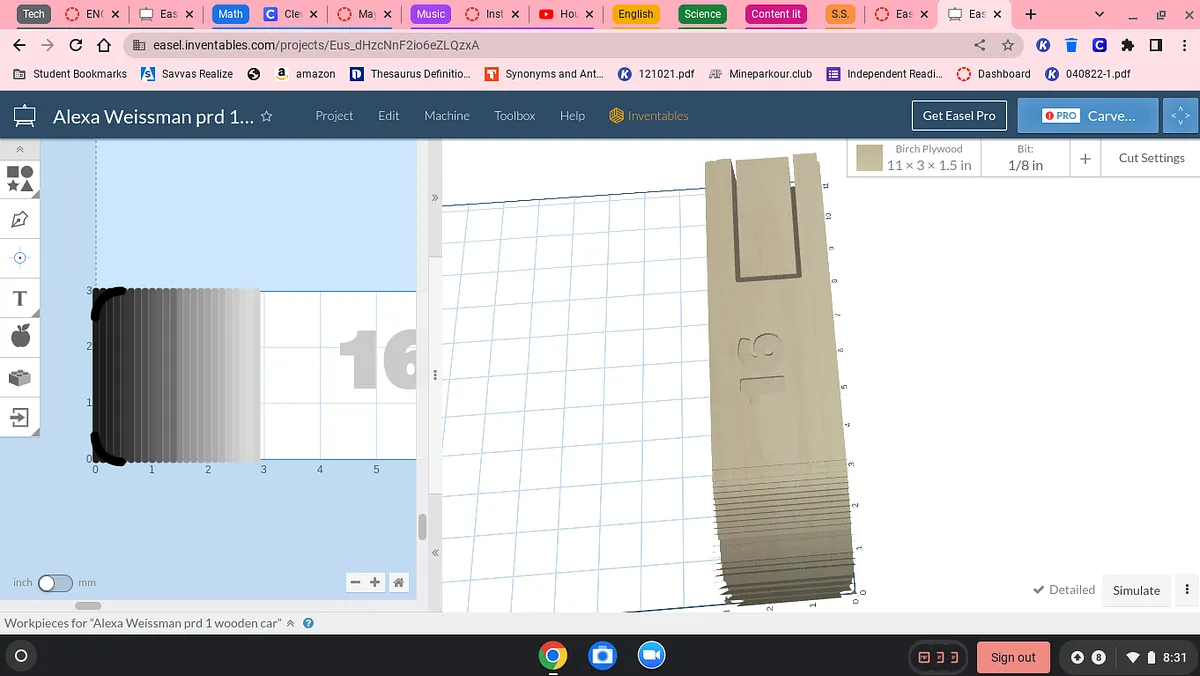Click the address bar URL

pos(316,45)
